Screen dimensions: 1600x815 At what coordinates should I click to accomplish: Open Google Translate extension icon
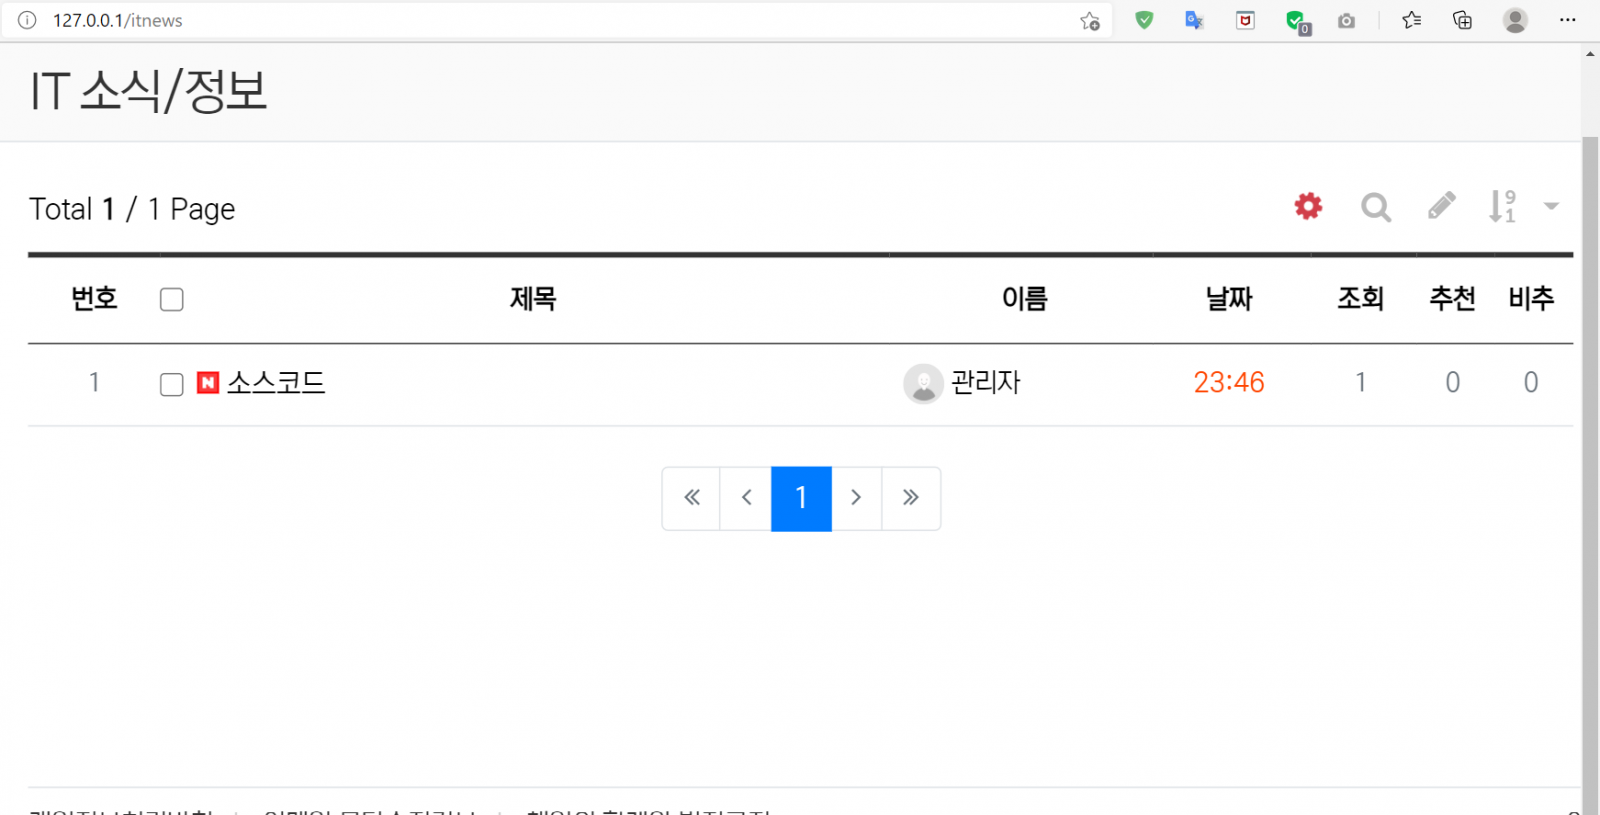point(1194,21)
